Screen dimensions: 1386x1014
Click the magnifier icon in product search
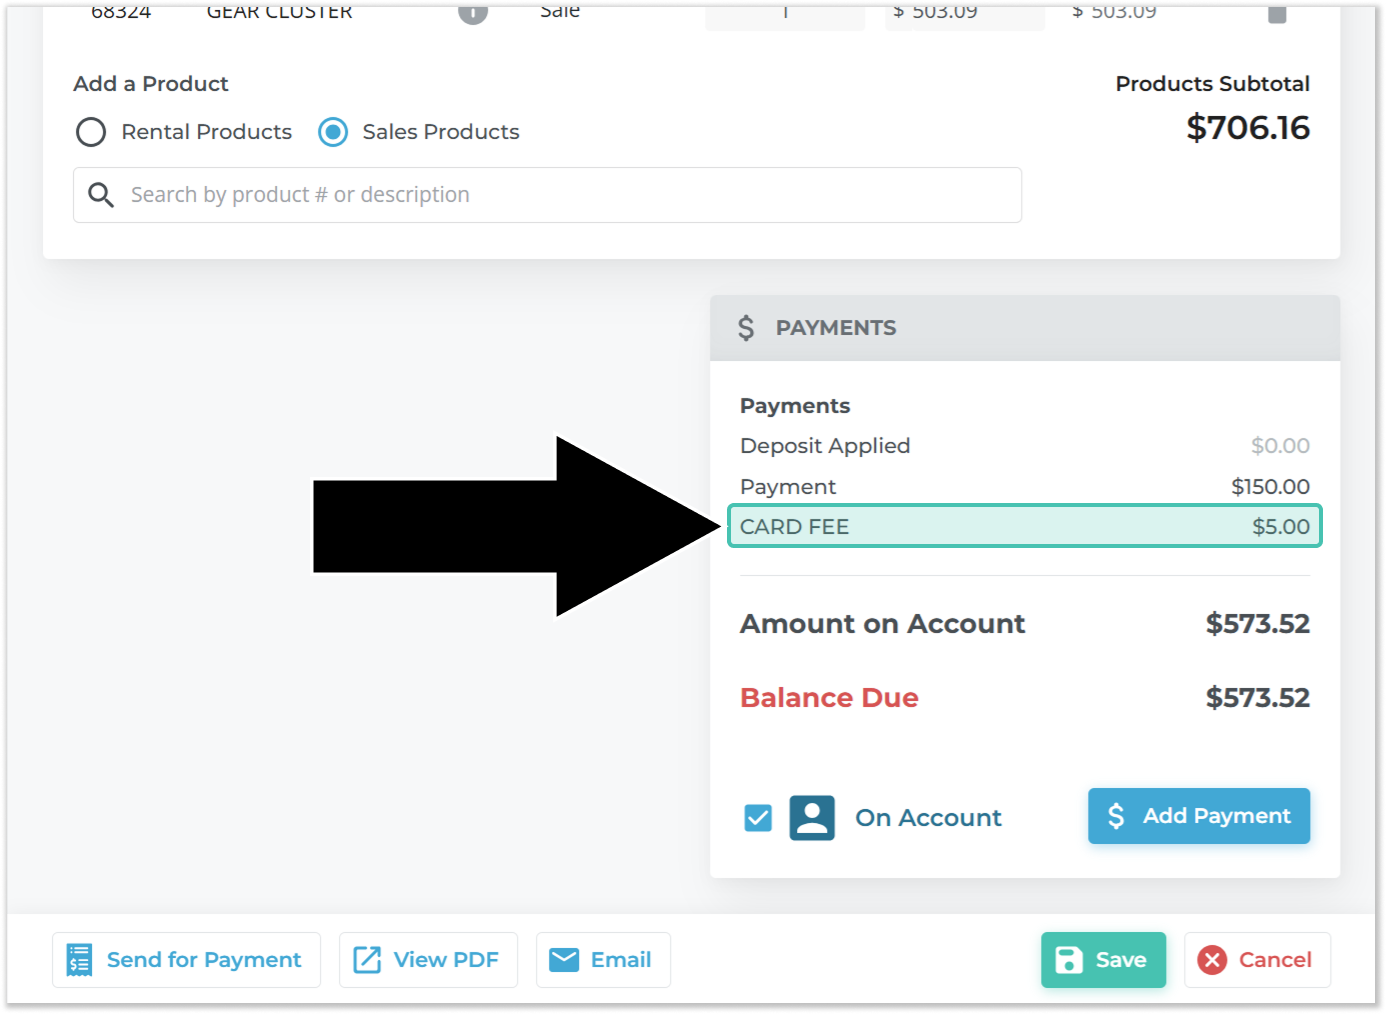[101, 195]
